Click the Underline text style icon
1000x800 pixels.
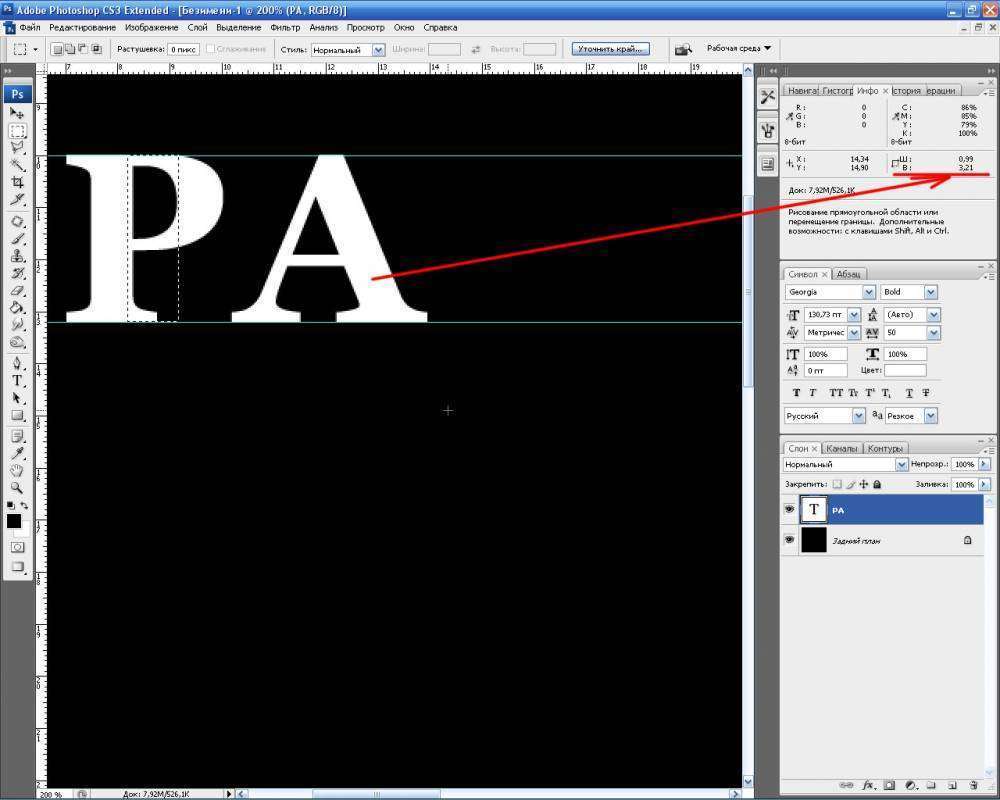coord(909,393)
